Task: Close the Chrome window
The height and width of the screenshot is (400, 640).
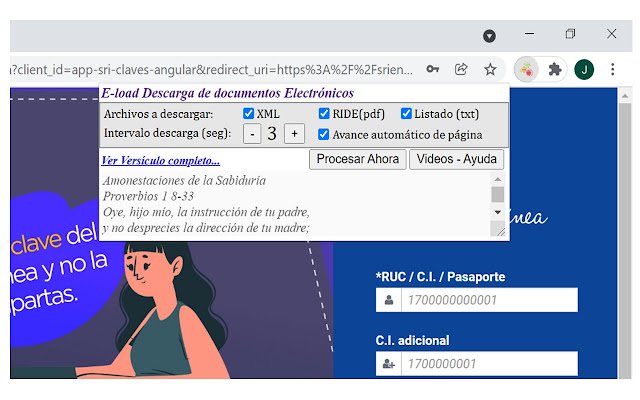Action: point(611,34)
